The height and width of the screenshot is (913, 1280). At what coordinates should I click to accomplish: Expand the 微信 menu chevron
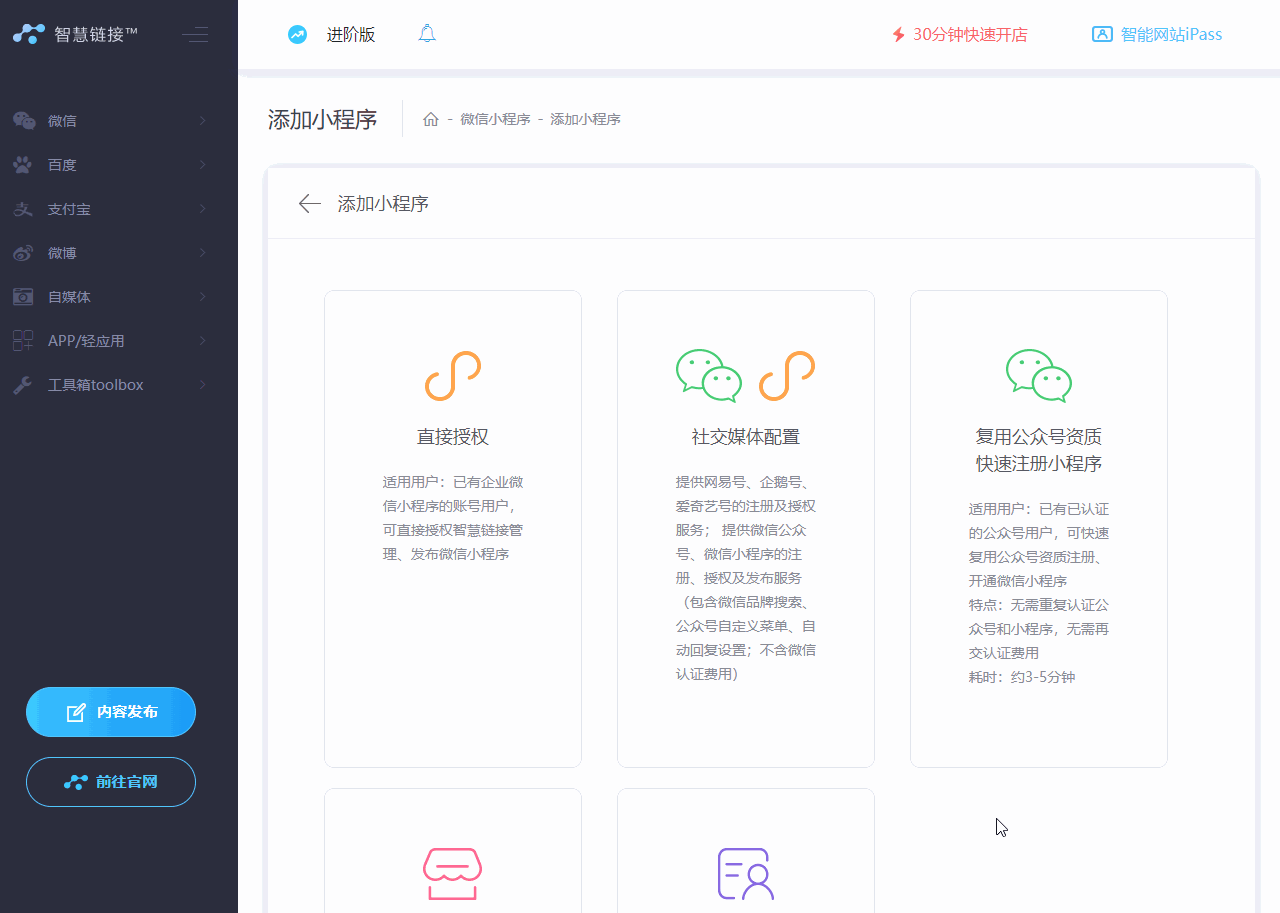point(203,121)
